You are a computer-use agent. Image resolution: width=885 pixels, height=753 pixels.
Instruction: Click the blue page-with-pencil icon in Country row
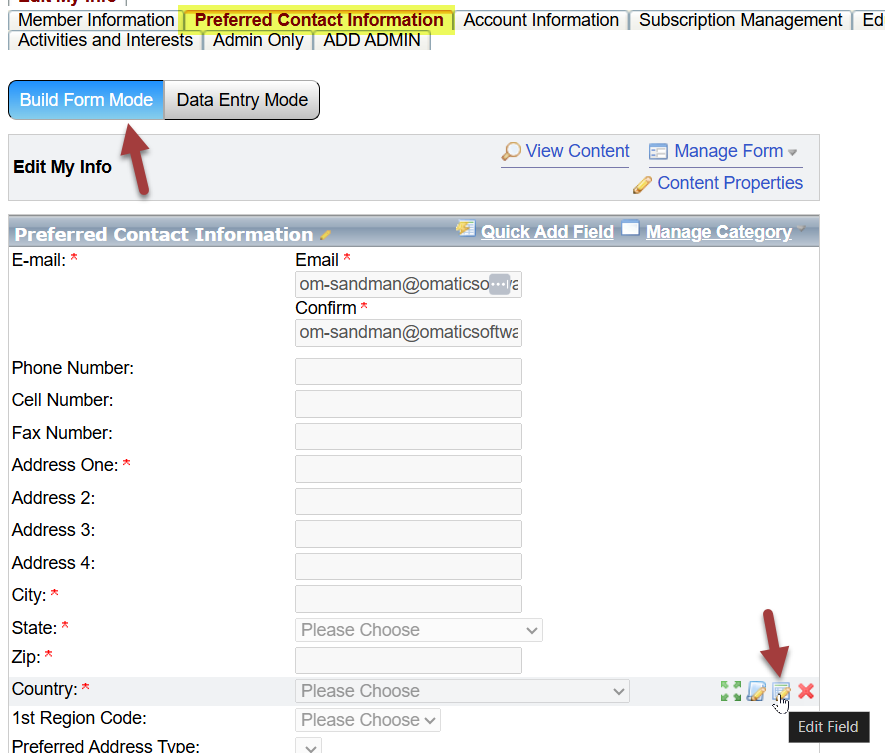(757, 691)
